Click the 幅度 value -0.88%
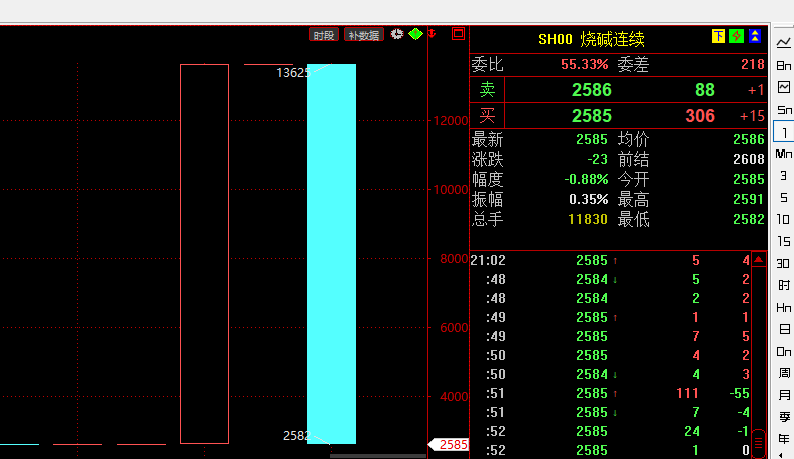The width and height of the screenshot is (794, 459). click(586, 179)
